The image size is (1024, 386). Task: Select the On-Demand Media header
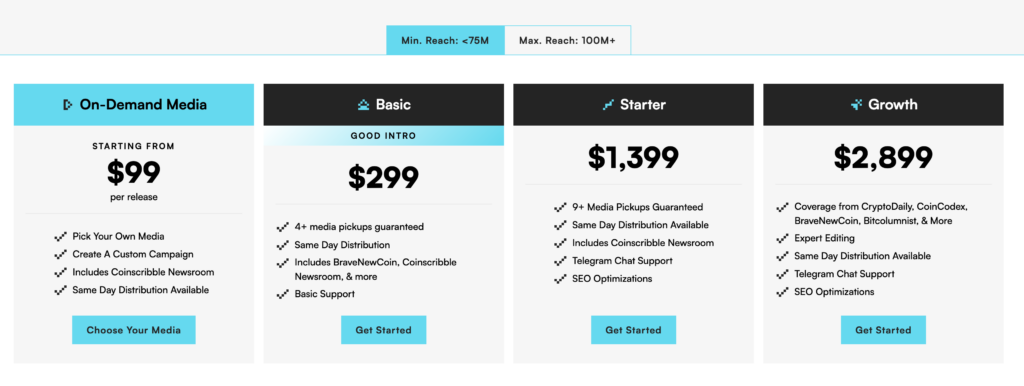134,105
